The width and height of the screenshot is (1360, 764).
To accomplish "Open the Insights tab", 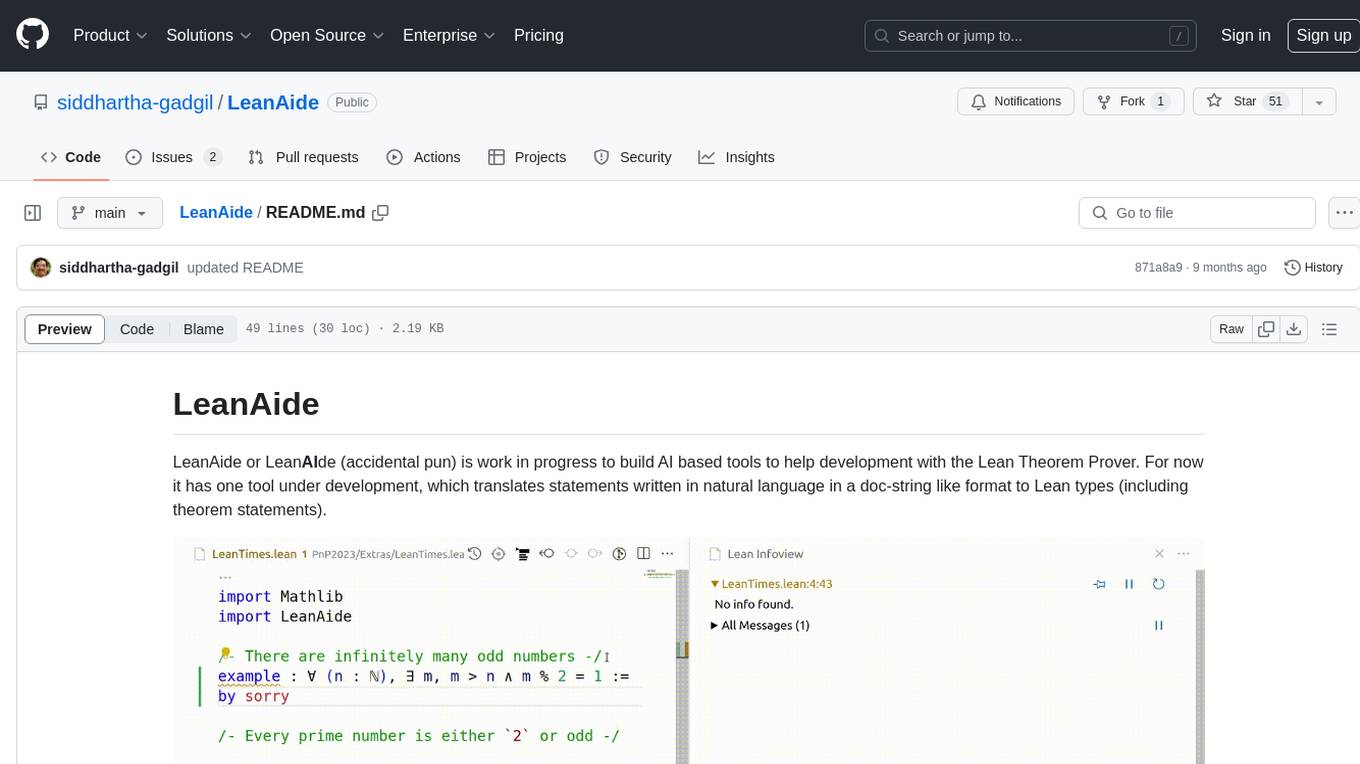I will (x=736, y=157).
